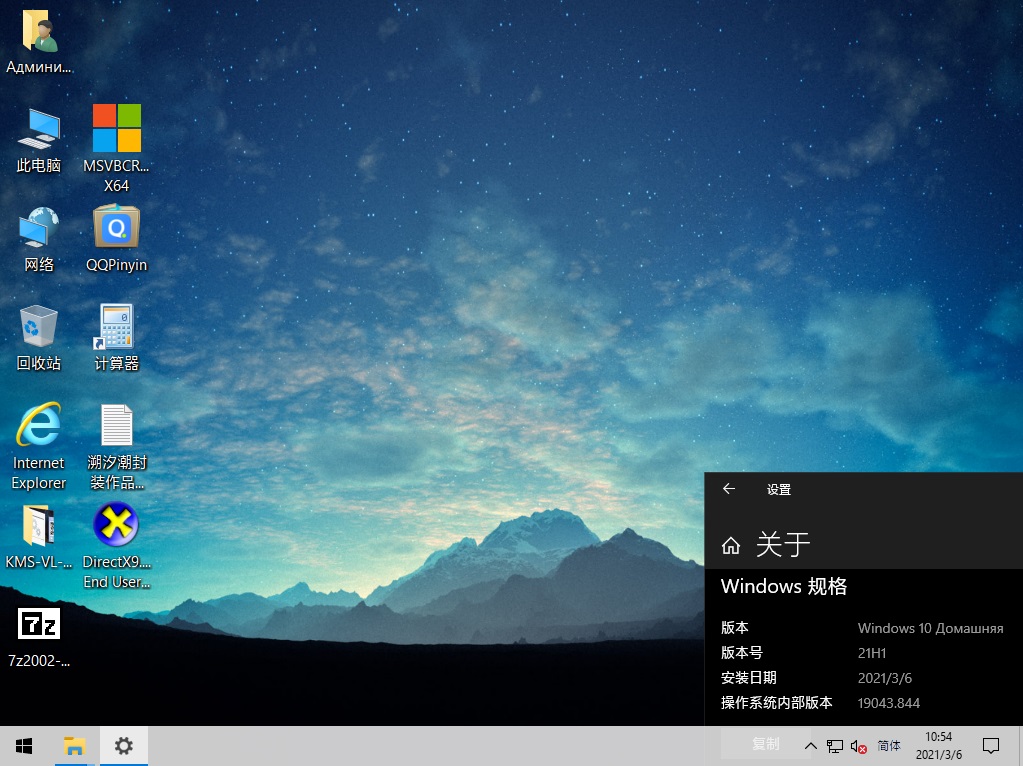Expand the hidden system tray icons chevron

[x=810, y=746]
